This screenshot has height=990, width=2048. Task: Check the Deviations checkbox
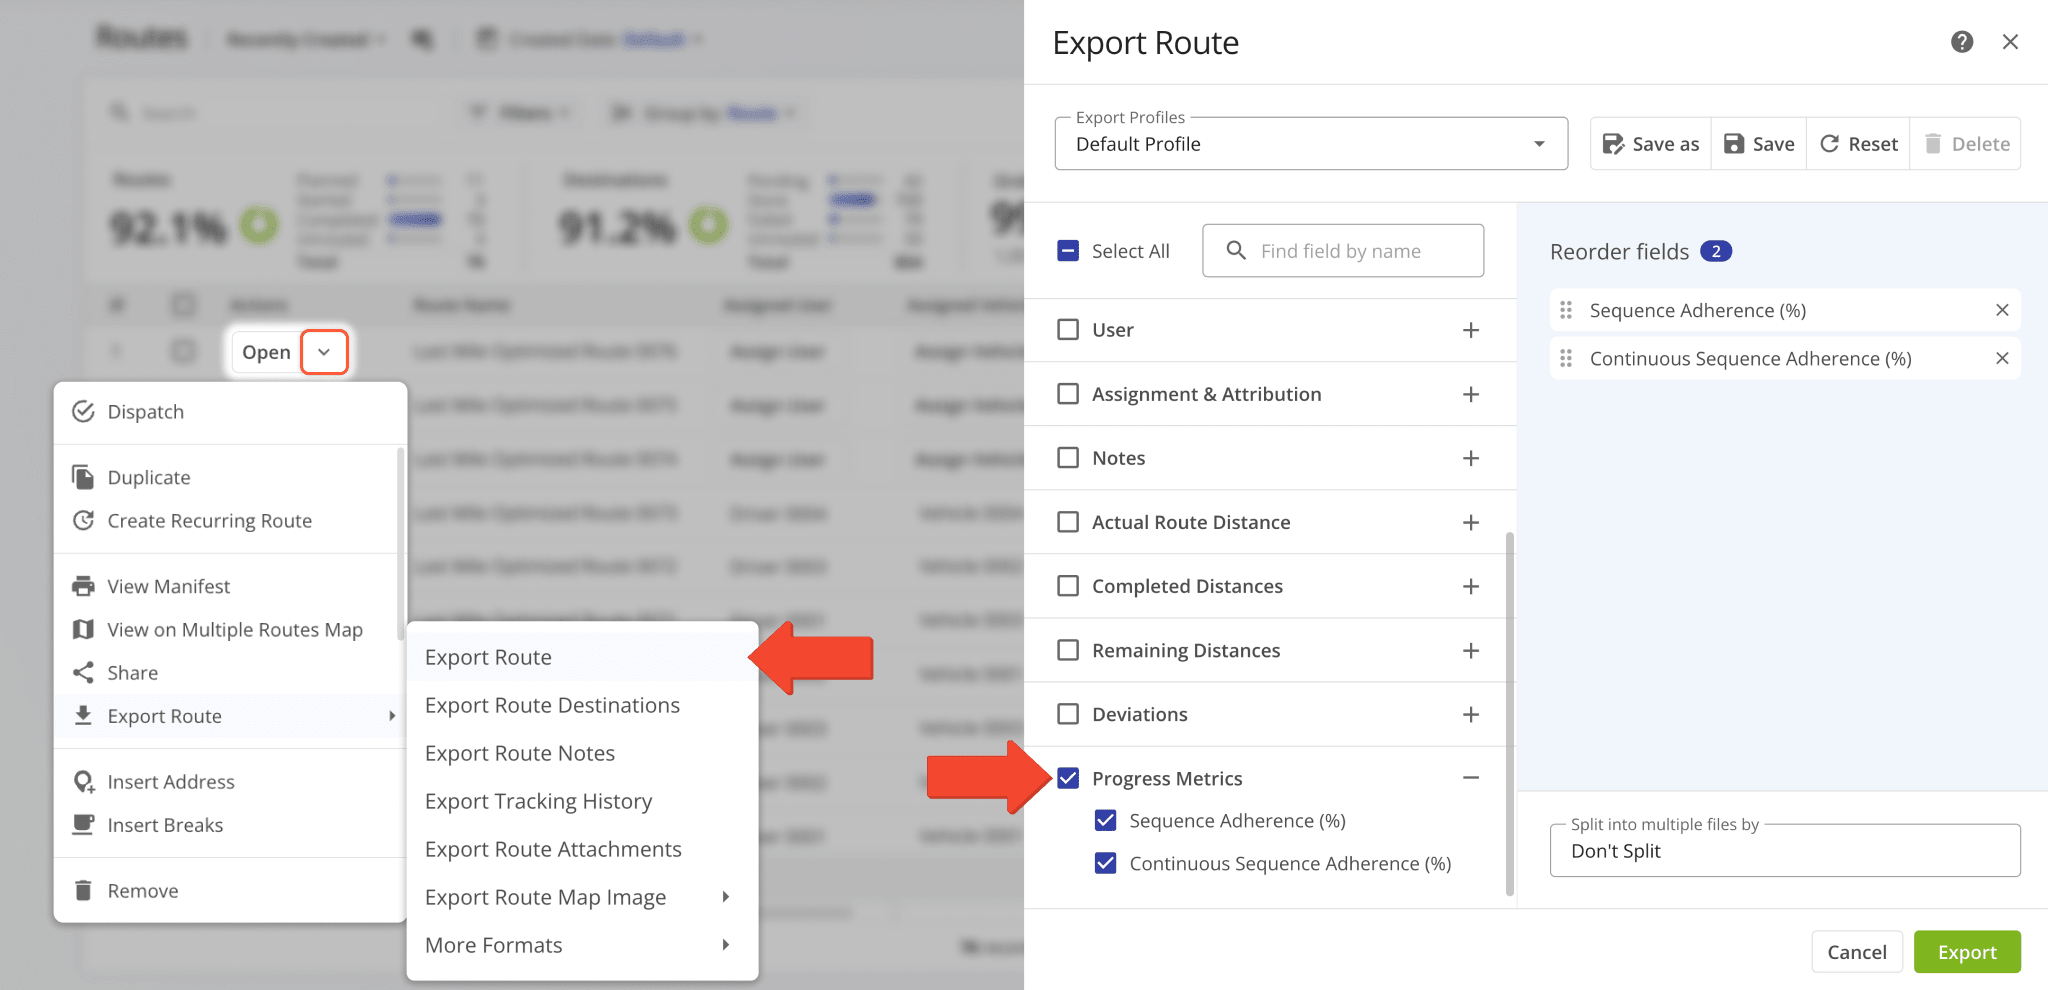pos(1068,714)
